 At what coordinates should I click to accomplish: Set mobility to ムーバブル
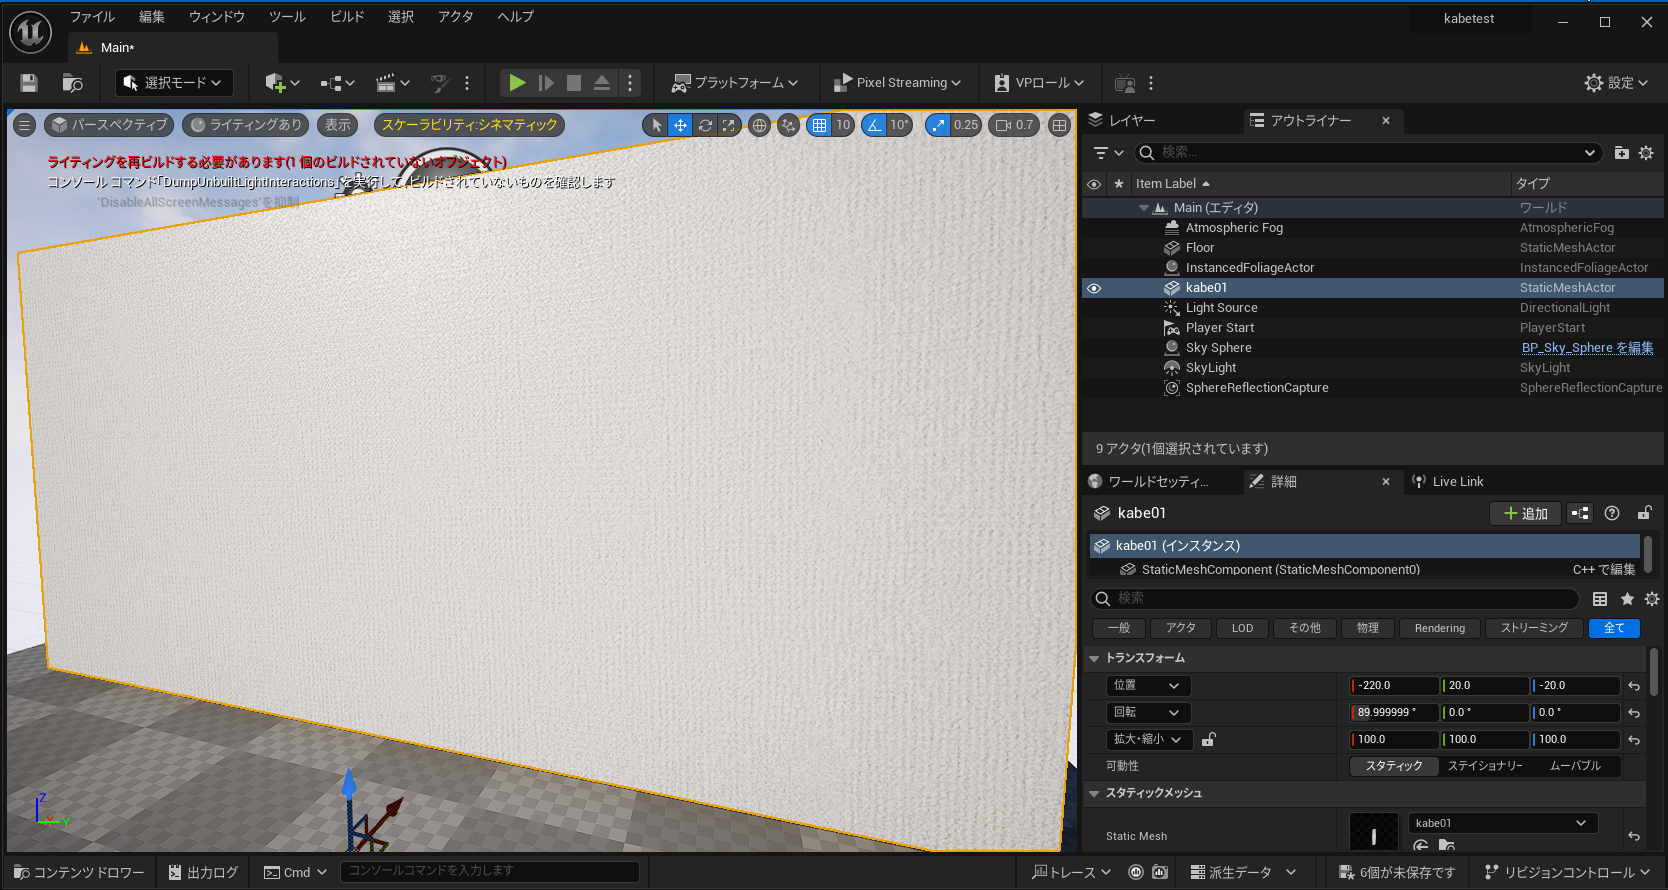(1575, 766)
